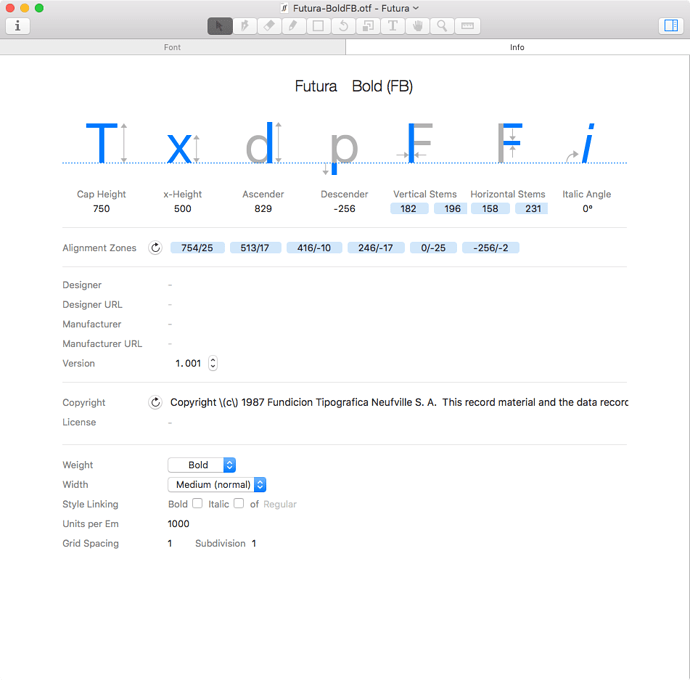Select the Text tool

[x=393, y=26]
